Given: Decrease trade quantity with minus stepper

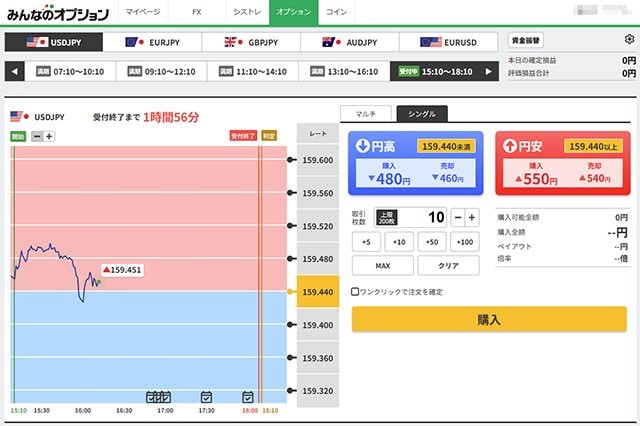Looking at the screenshot, I should point(458,217).
